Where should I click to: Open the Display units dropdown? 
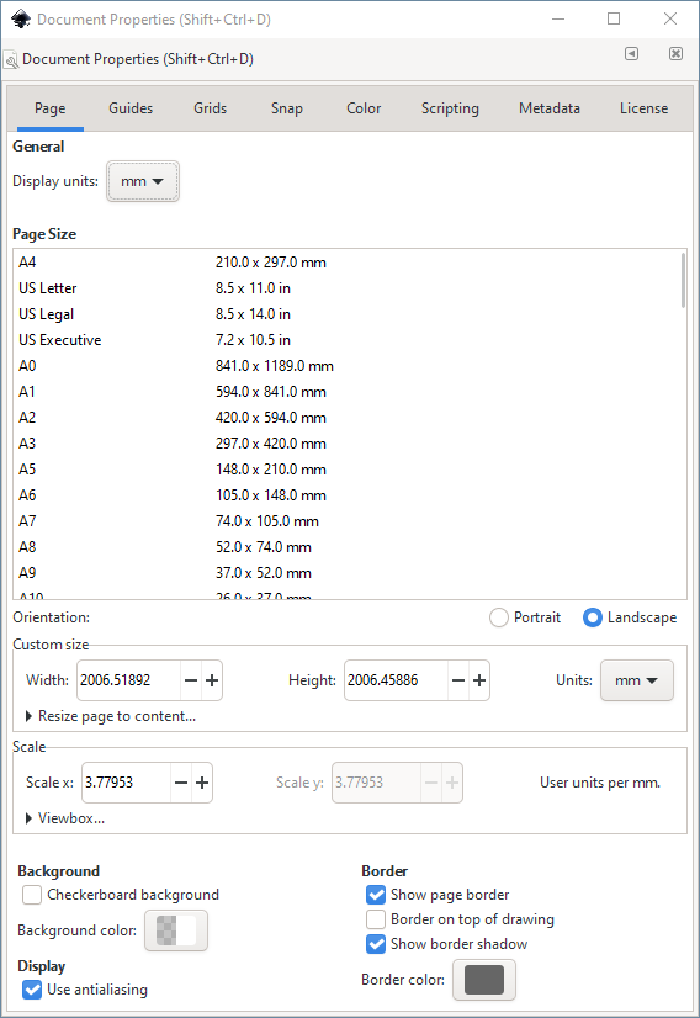tap(143, 182)
